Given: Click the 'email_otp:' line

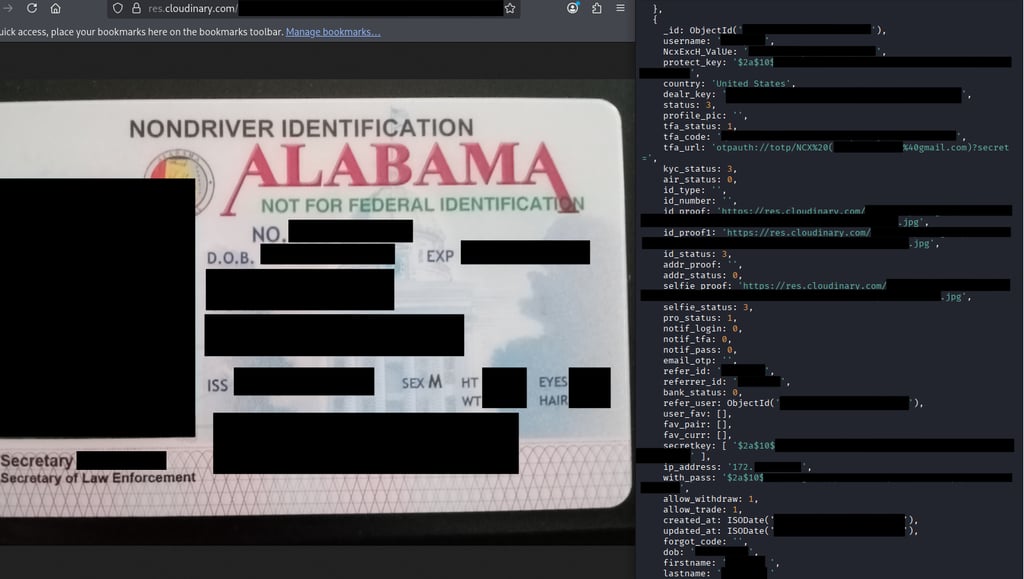Looking at the screenshot, I should point(699,360).
